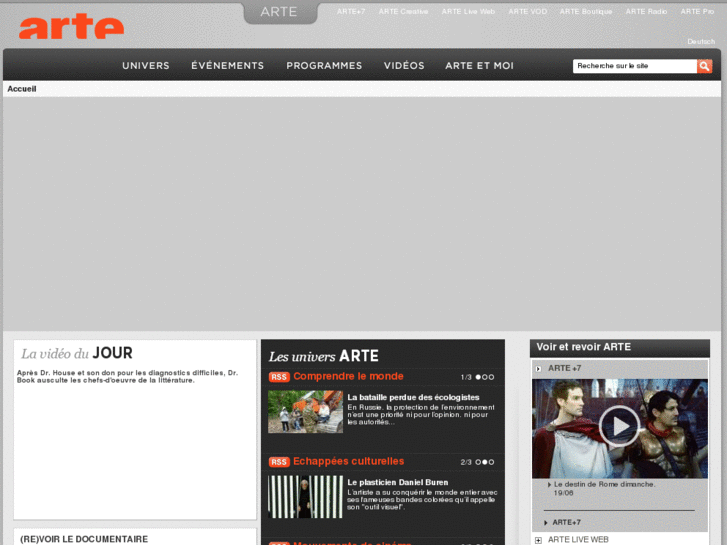Focus the Recherche sur le site field

[635, 66]
